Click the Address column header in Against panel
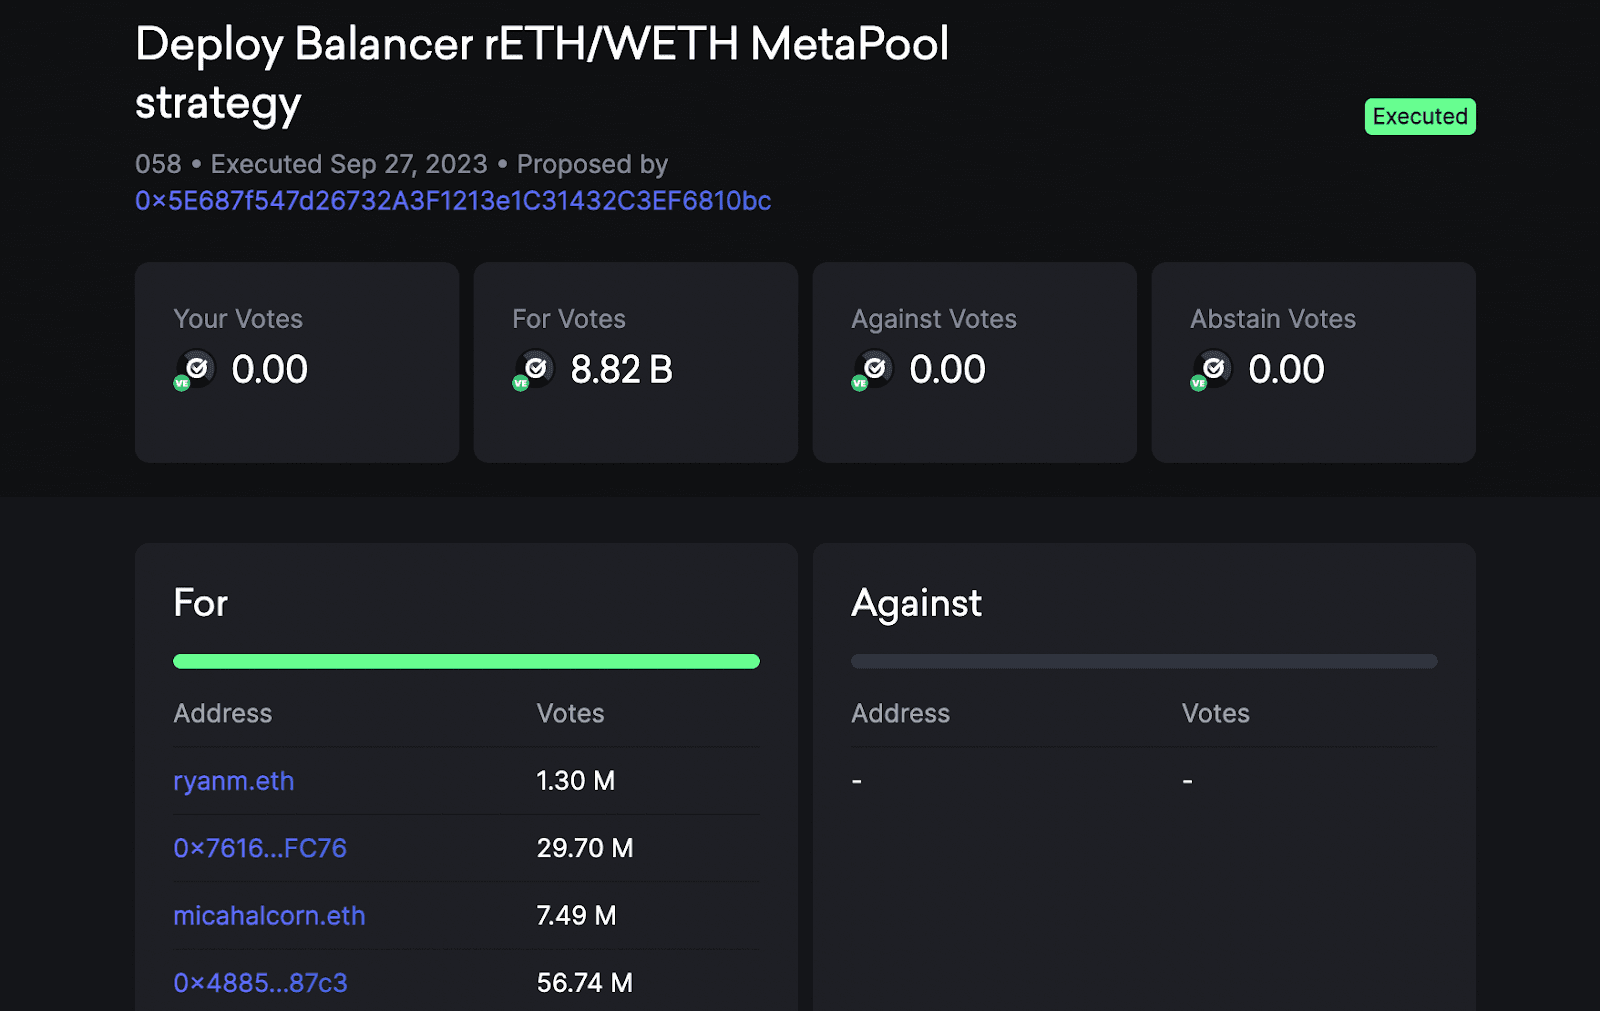1600x1011 pixels. pos(901,713)
